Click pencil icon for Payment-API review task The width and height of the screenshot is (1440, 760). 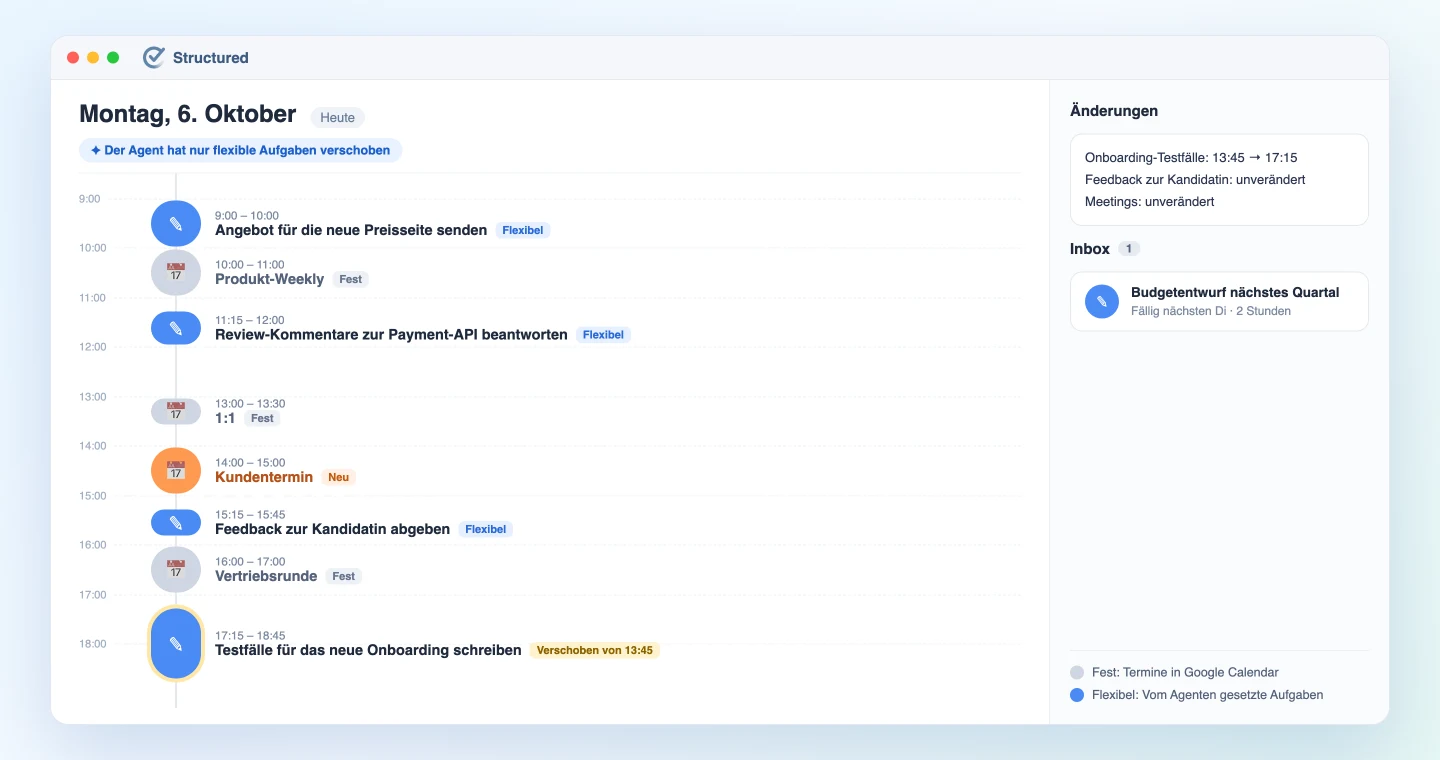pos(176,327)
